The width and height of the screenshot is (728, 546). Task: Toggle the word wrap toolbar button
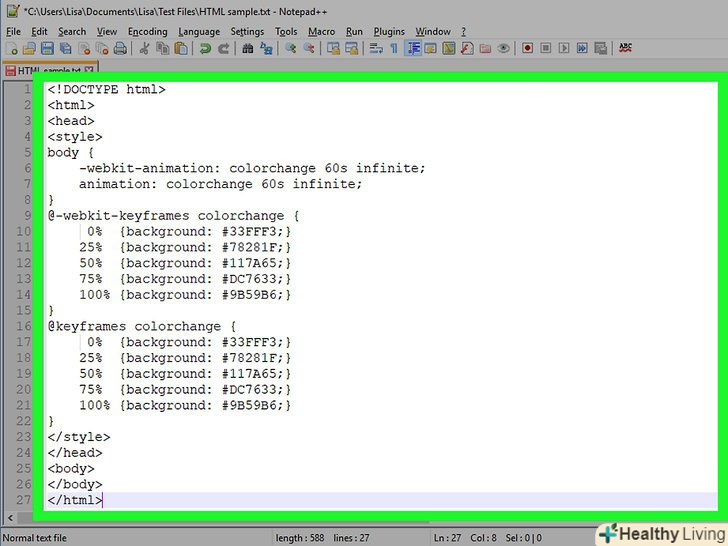(376, 48)
